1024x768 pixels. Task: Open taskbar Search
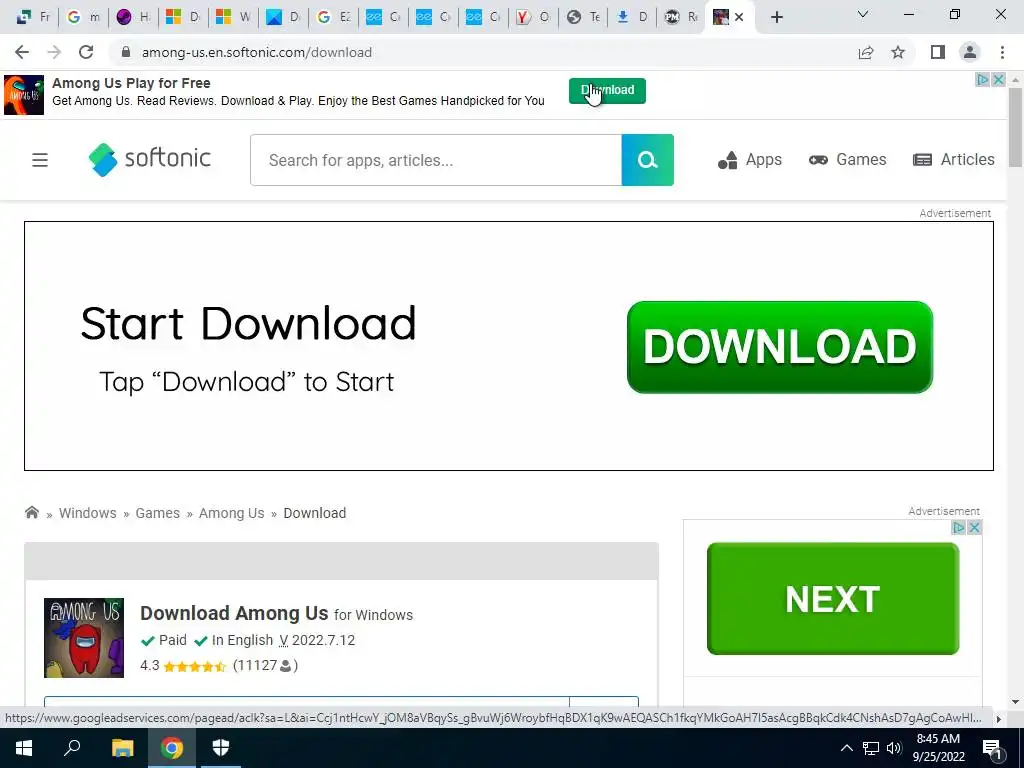(72, 748)
